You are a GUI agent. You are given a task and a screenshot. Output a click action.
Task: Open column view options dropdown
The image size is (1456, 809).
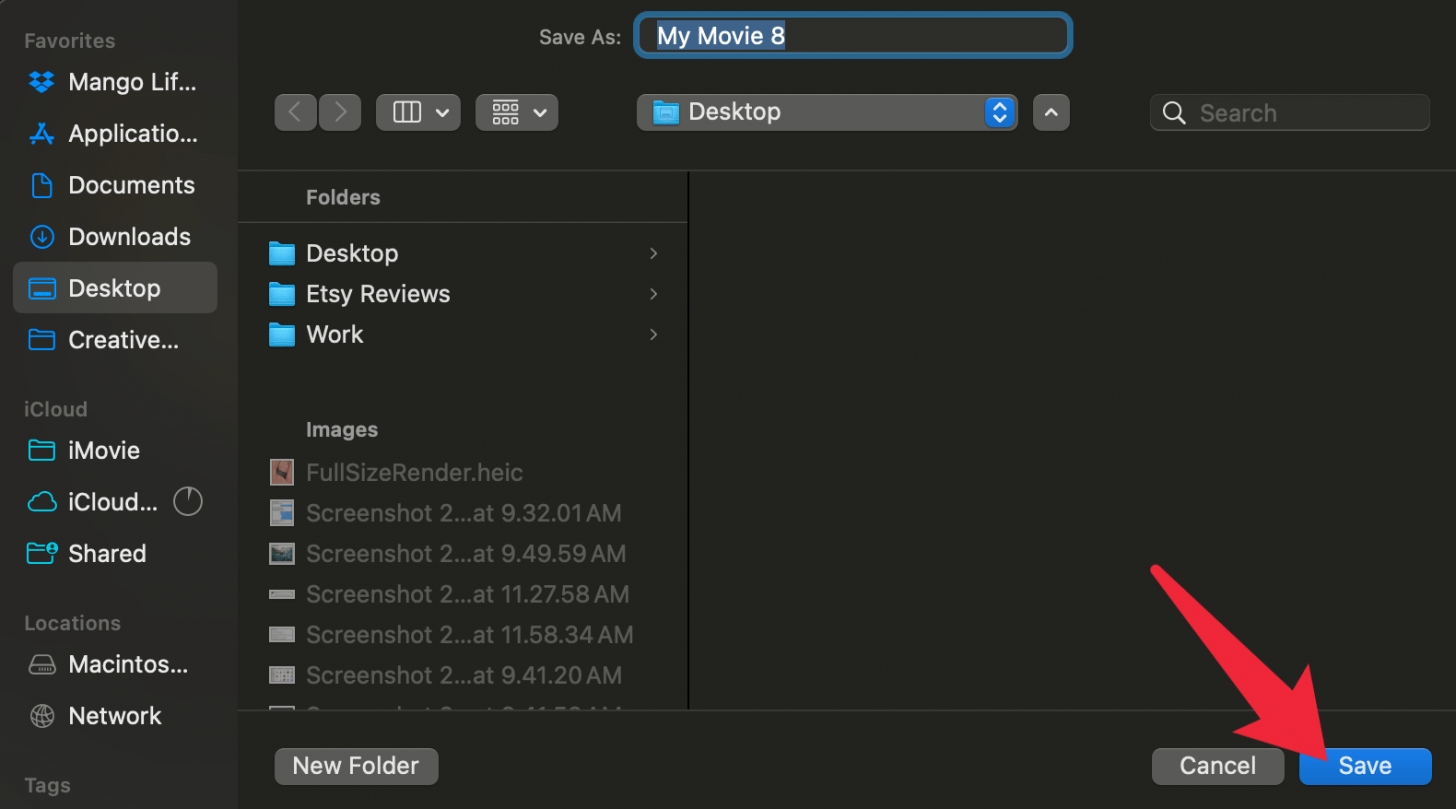(418, 113)
